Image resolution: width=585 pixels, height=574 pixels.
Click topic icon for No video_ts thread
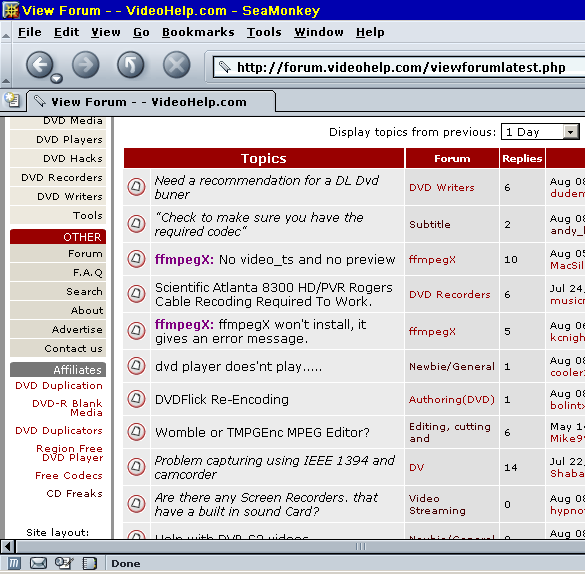coord(137,259)
